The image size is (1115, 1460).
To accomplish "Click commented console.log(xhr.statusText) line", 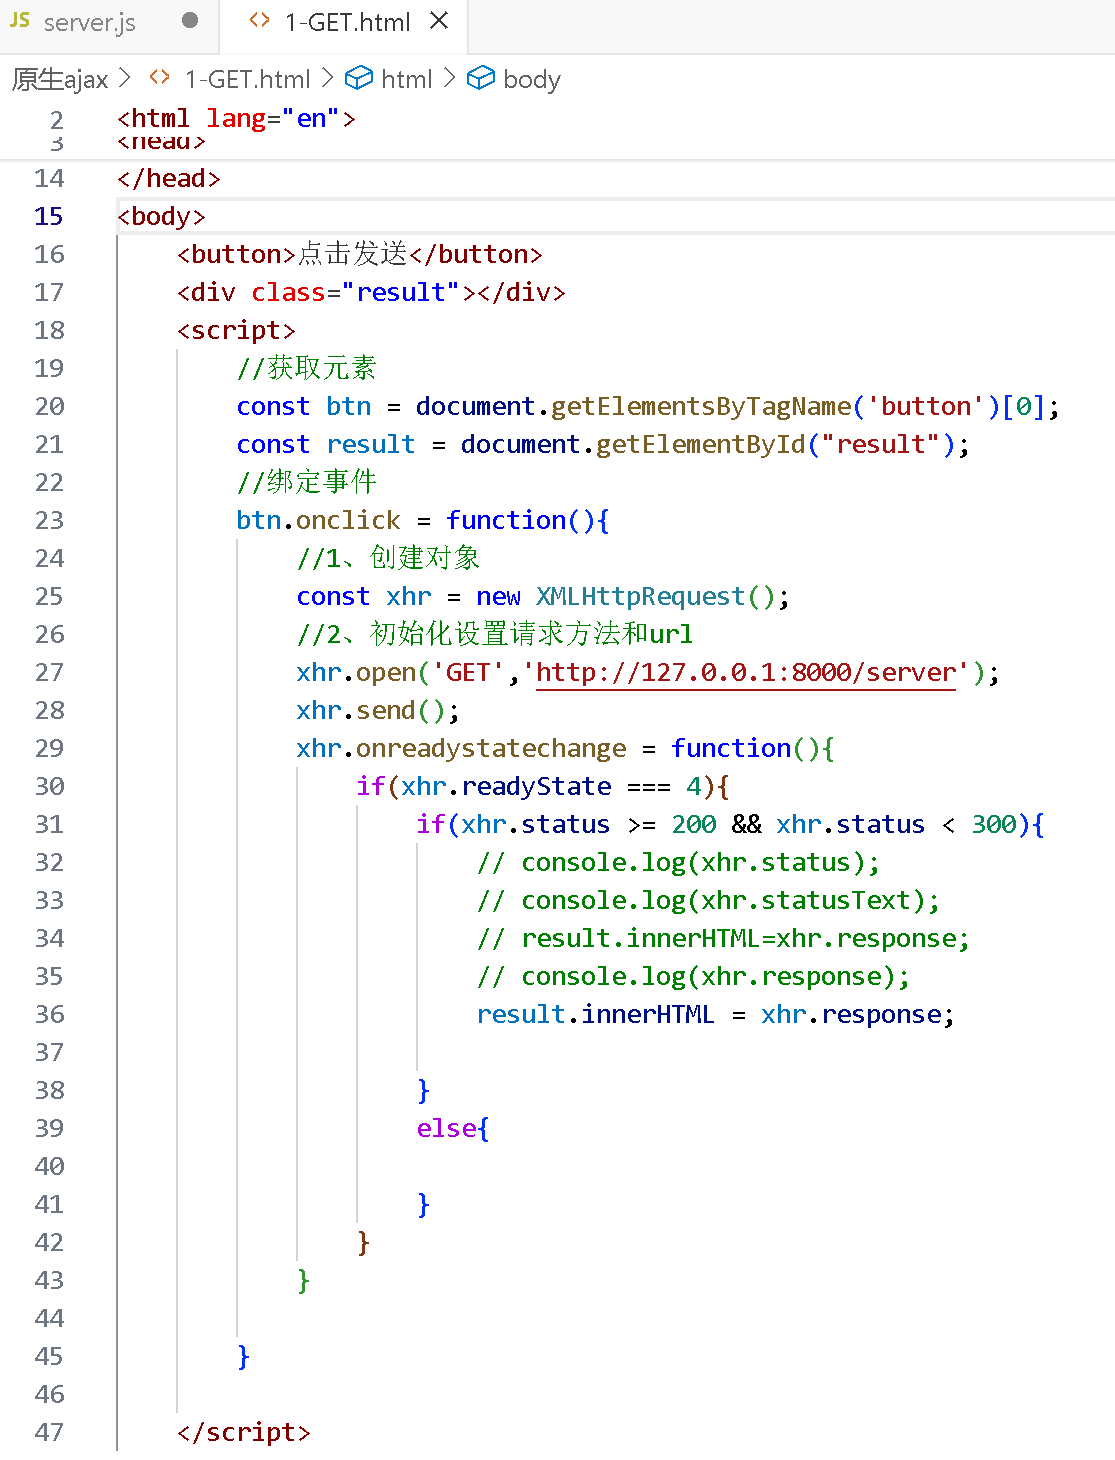I will click(708, 900).
